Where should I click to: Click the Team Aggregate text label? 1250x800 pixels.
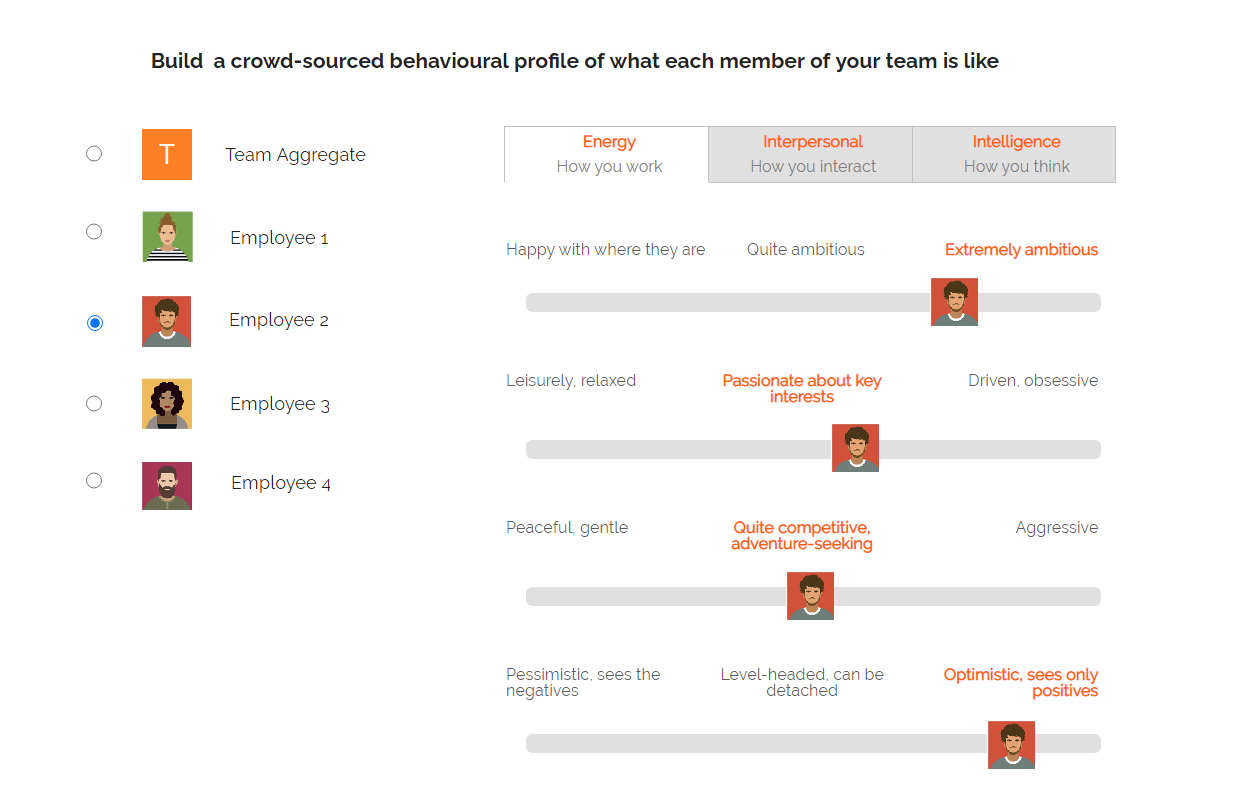pos(295,155)
